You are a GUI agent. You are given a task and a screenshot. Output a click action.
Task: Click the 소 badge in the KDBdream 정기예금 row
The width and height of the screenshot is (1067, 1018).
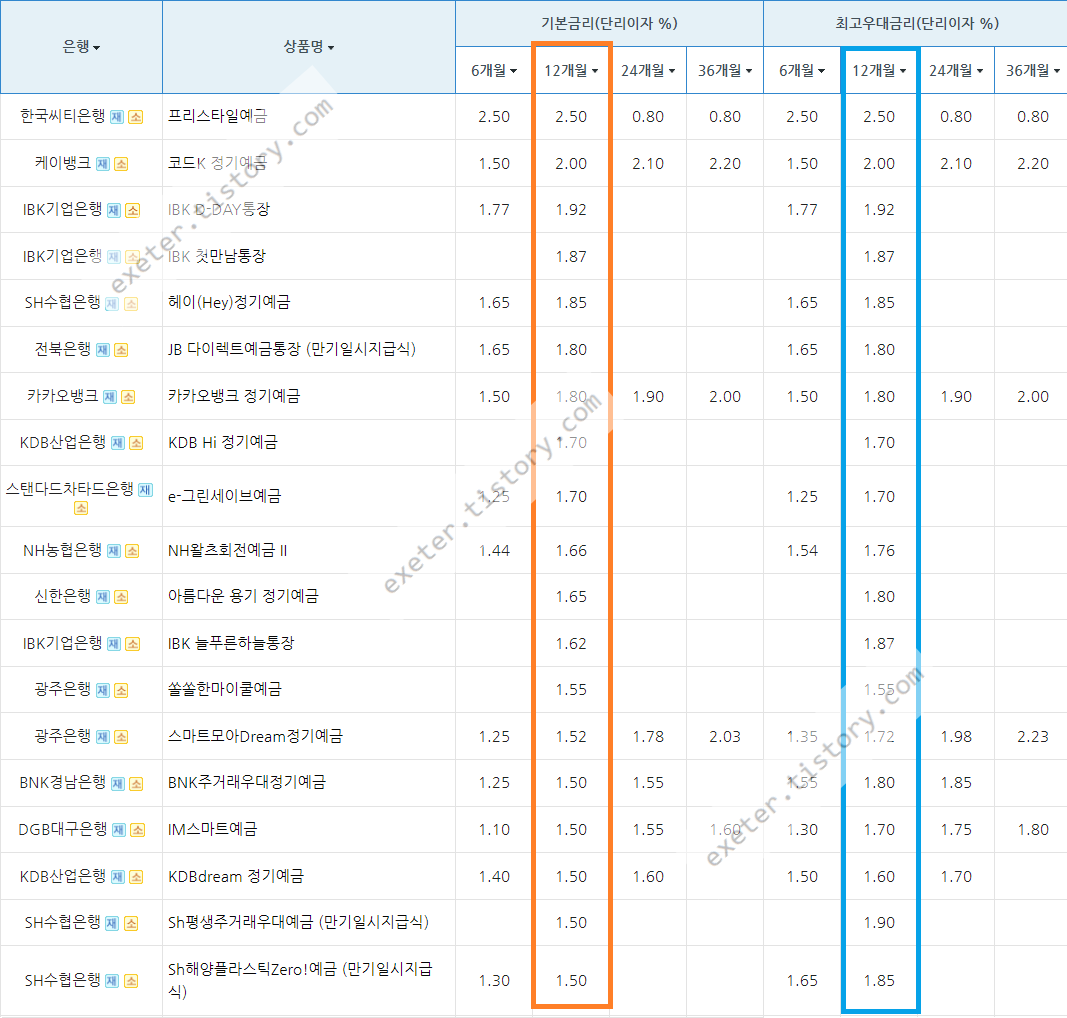coord(136,877)
